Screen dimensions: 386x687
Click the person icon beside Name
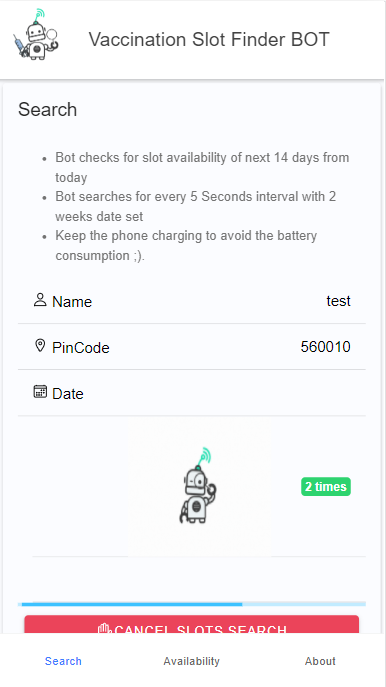tap(40, 300)
